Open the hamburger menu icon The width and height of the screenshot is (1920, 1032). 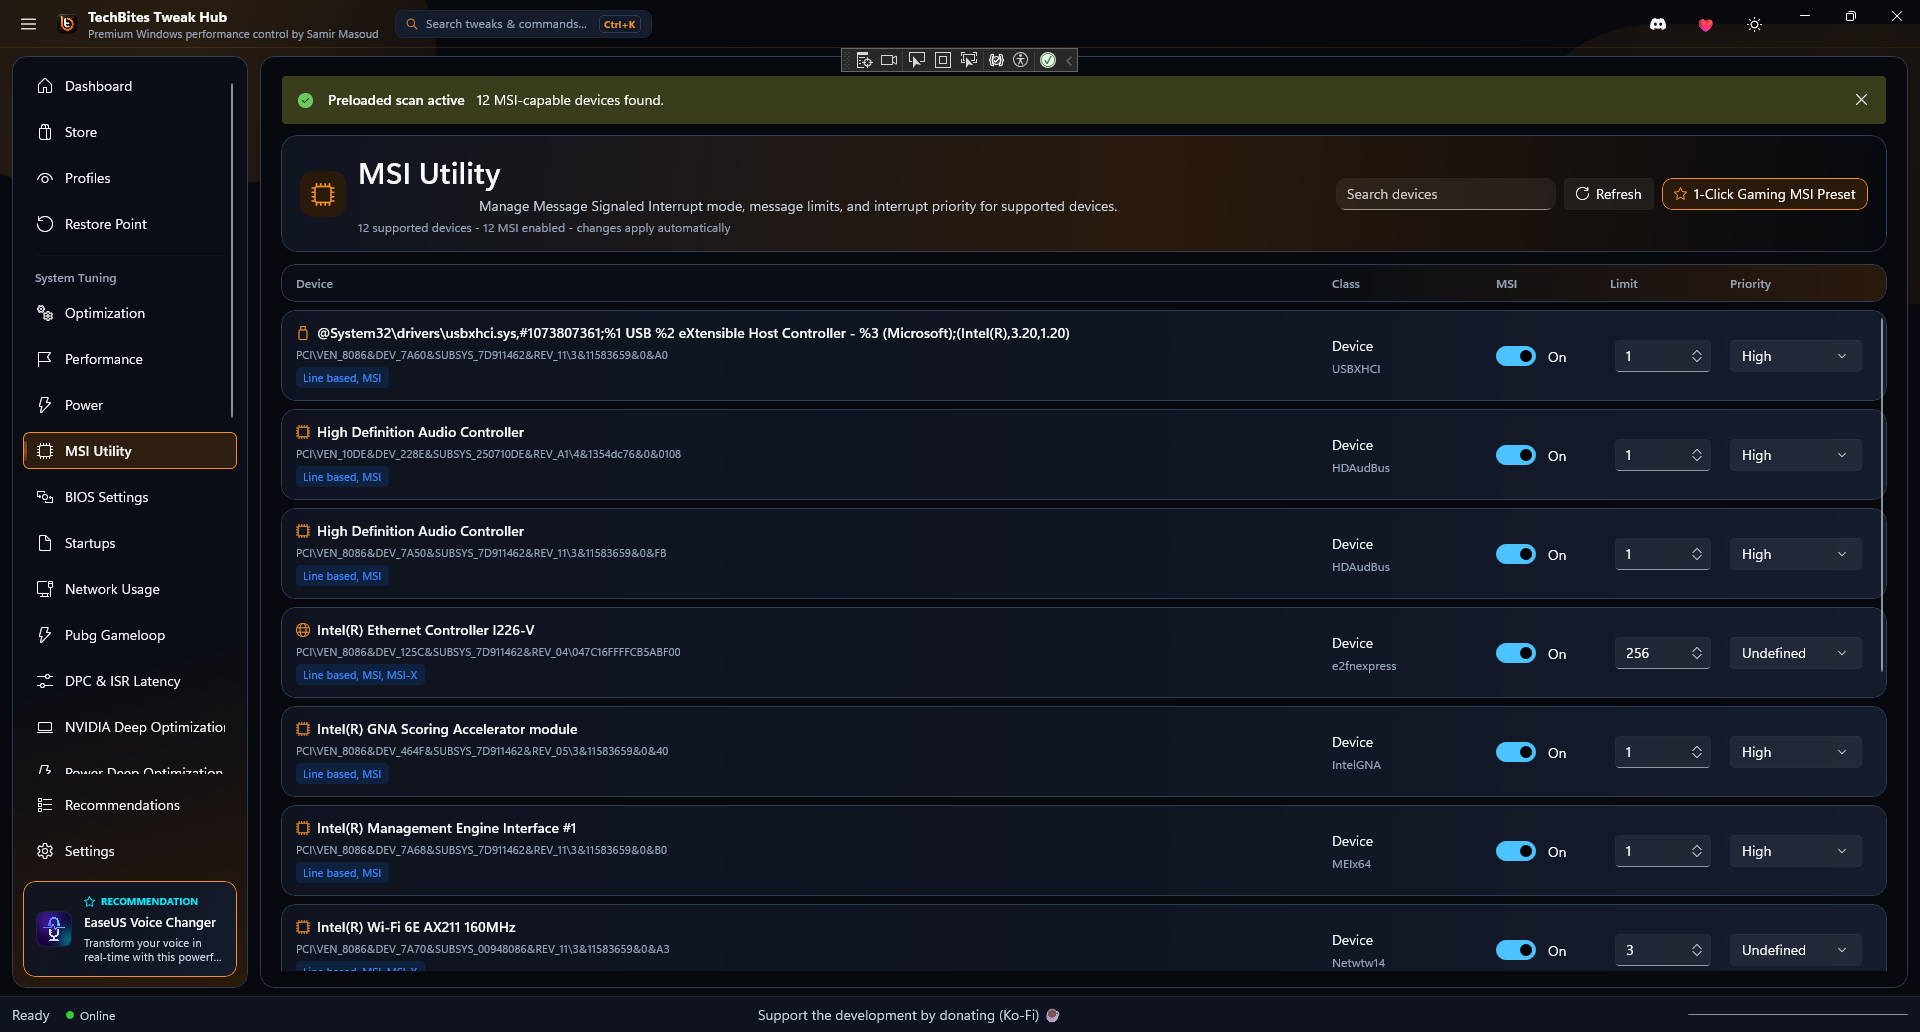click(x=28, y=24)
